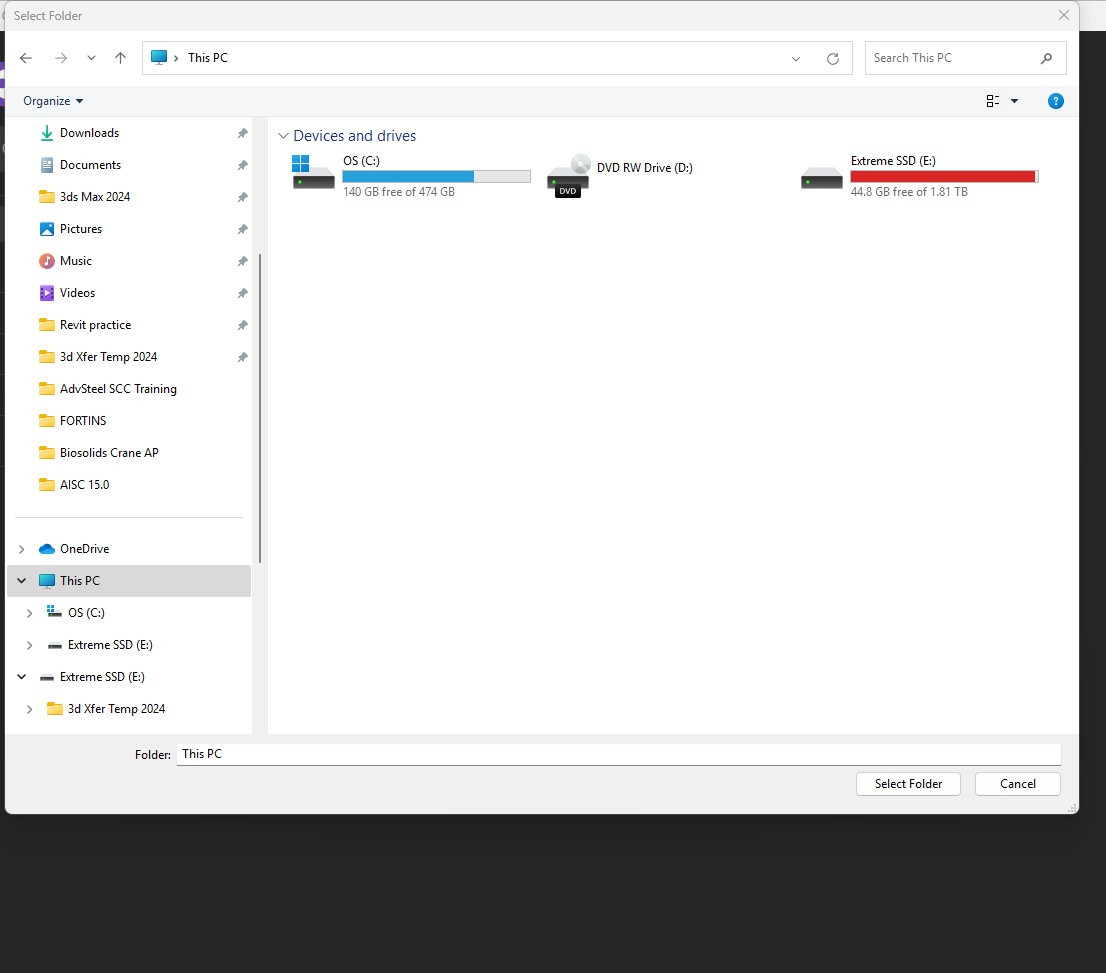Collapse the This PC tree node
The width and height of the screenshot is (1106, 973).
coord(22,581)
